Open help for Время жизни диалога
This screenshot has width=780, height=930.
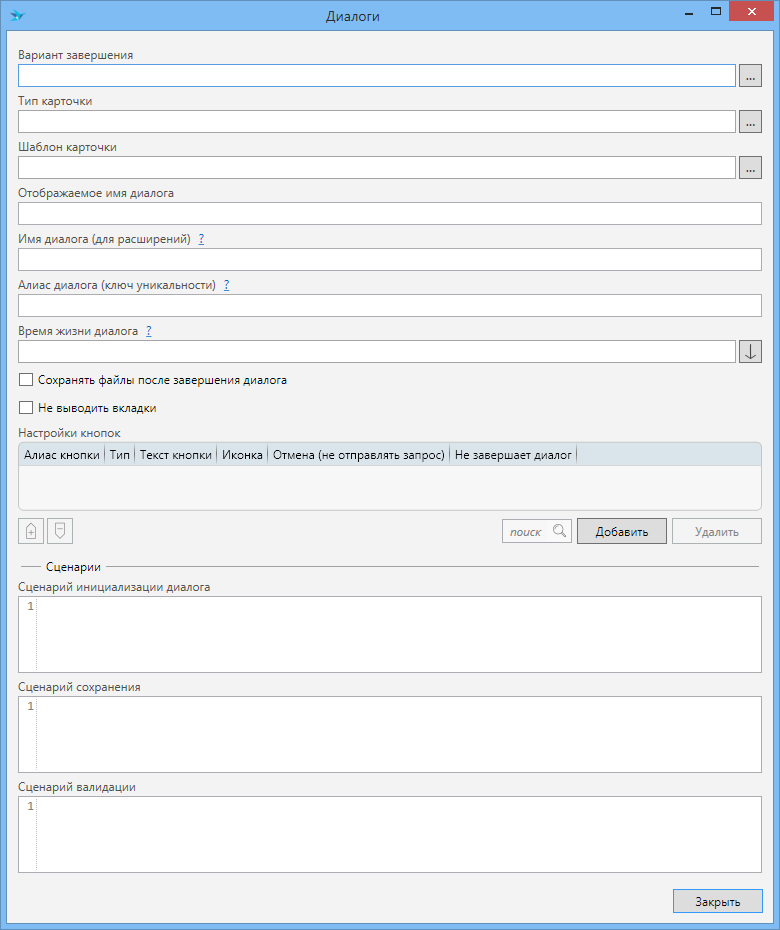148,331
